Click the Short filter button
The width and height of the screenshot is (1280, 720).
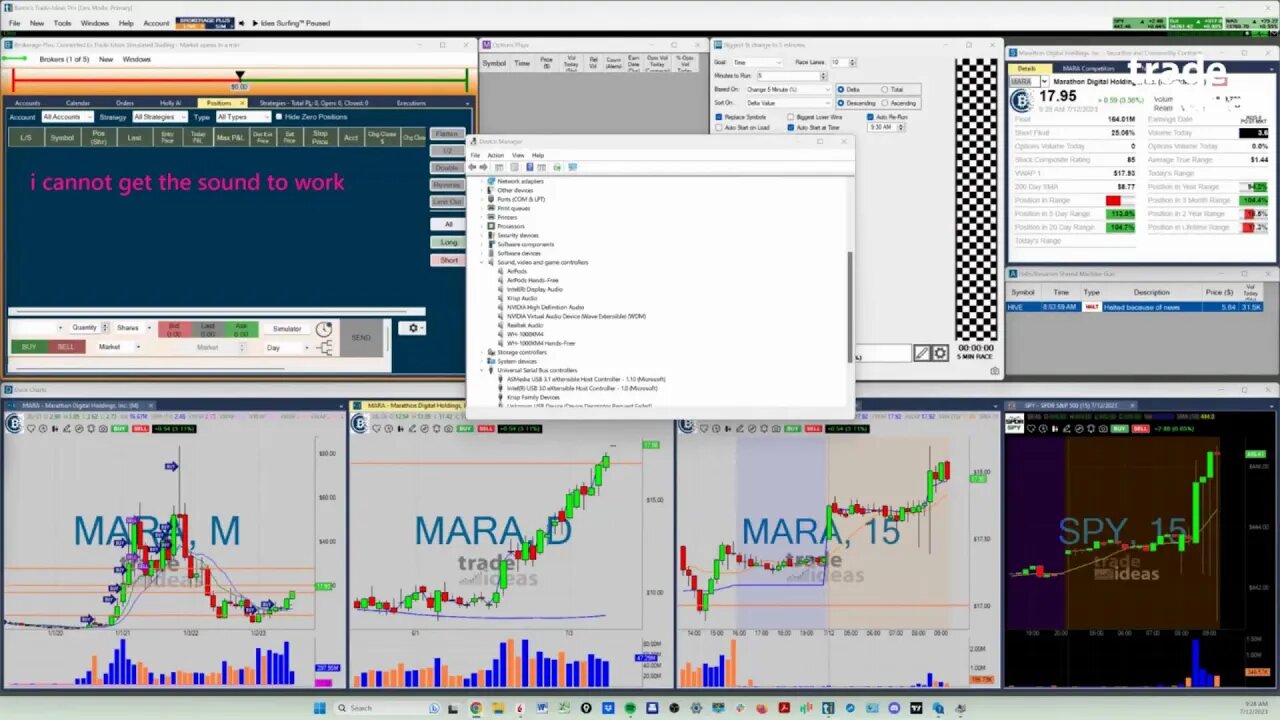pyautogui.click(x=449, y=260)
